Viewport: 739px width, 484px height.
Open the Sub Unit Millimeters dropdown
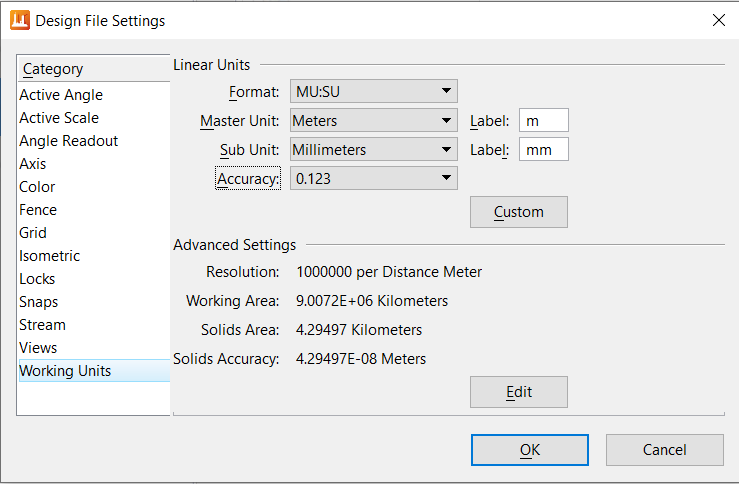pyautogui.click(x=374, y=149)
